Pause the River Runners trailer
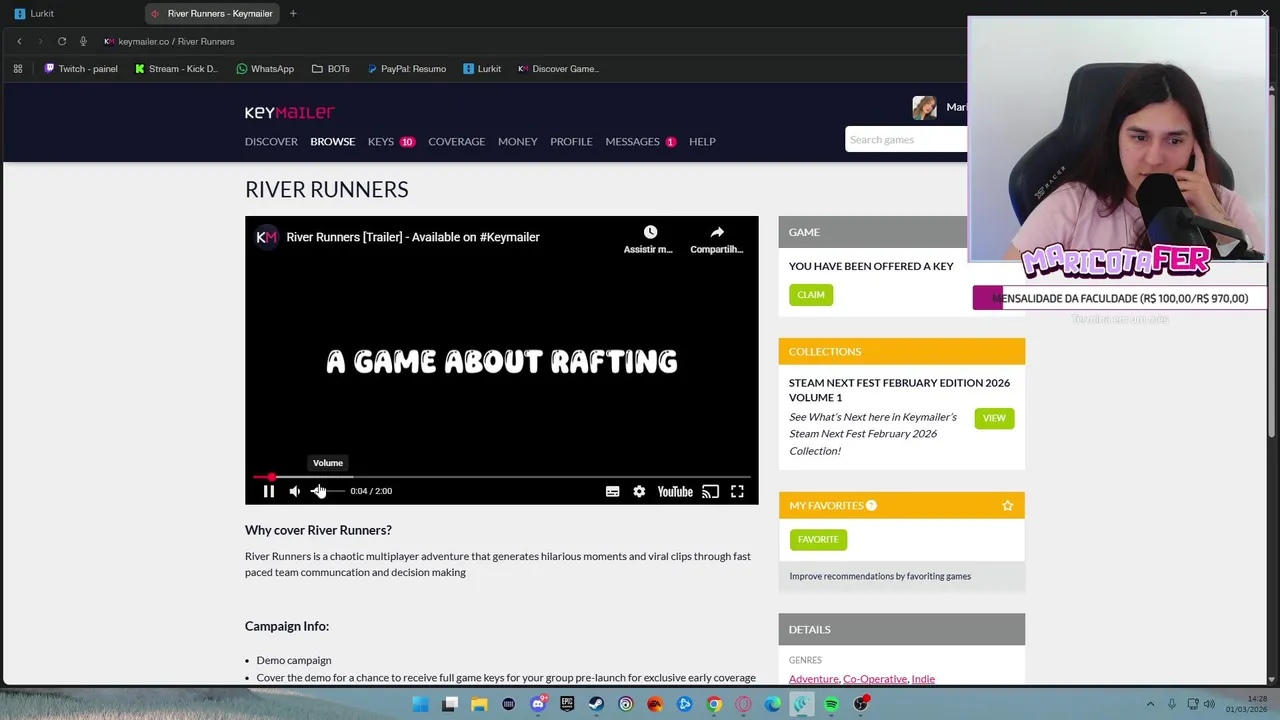 tap(269, 491)
